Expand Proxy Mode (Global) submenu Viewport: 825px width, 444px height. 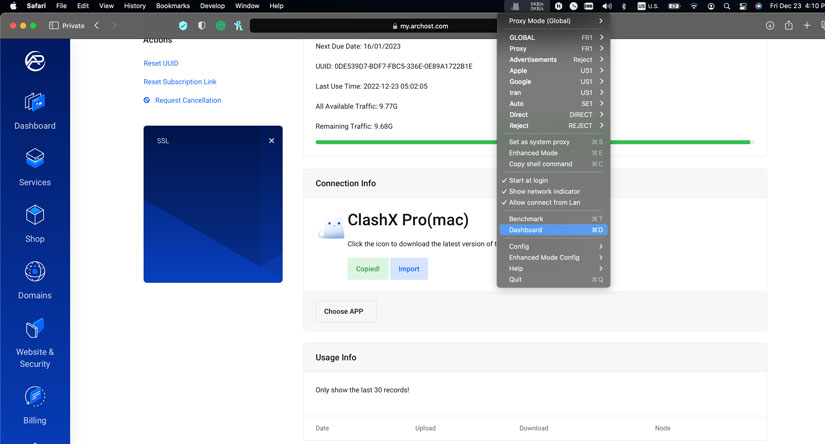pos(554,21)
